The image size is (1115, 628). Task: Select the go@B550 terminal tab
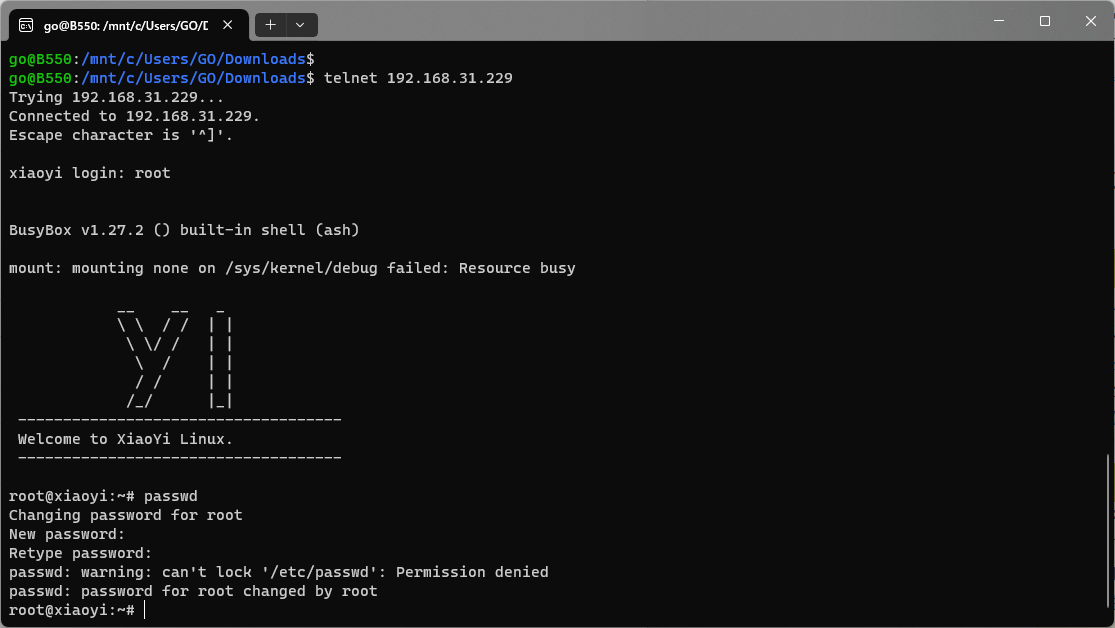129,25
